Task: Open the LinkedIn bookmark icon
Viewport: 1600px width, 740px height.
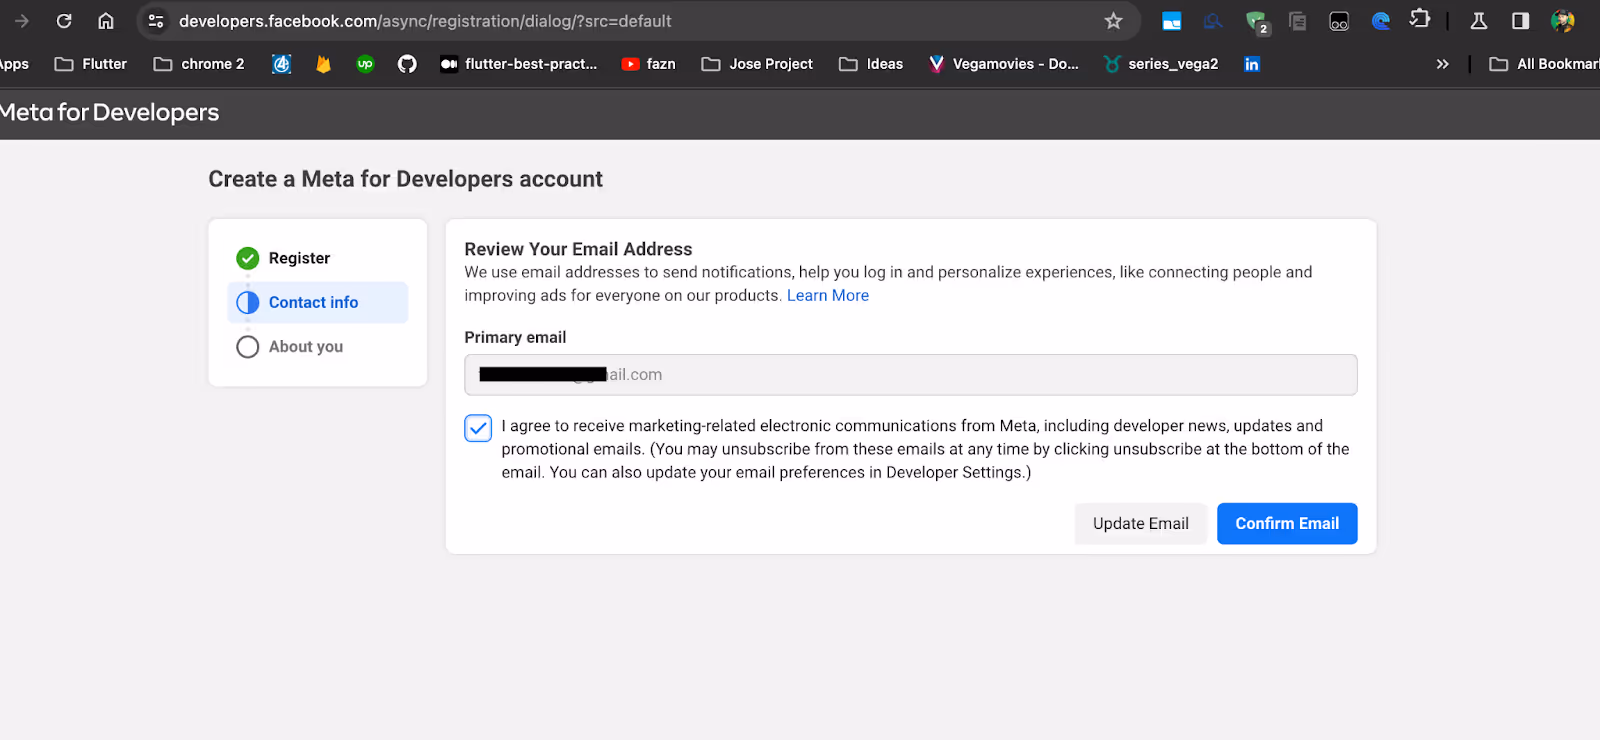Action: 1251,64
